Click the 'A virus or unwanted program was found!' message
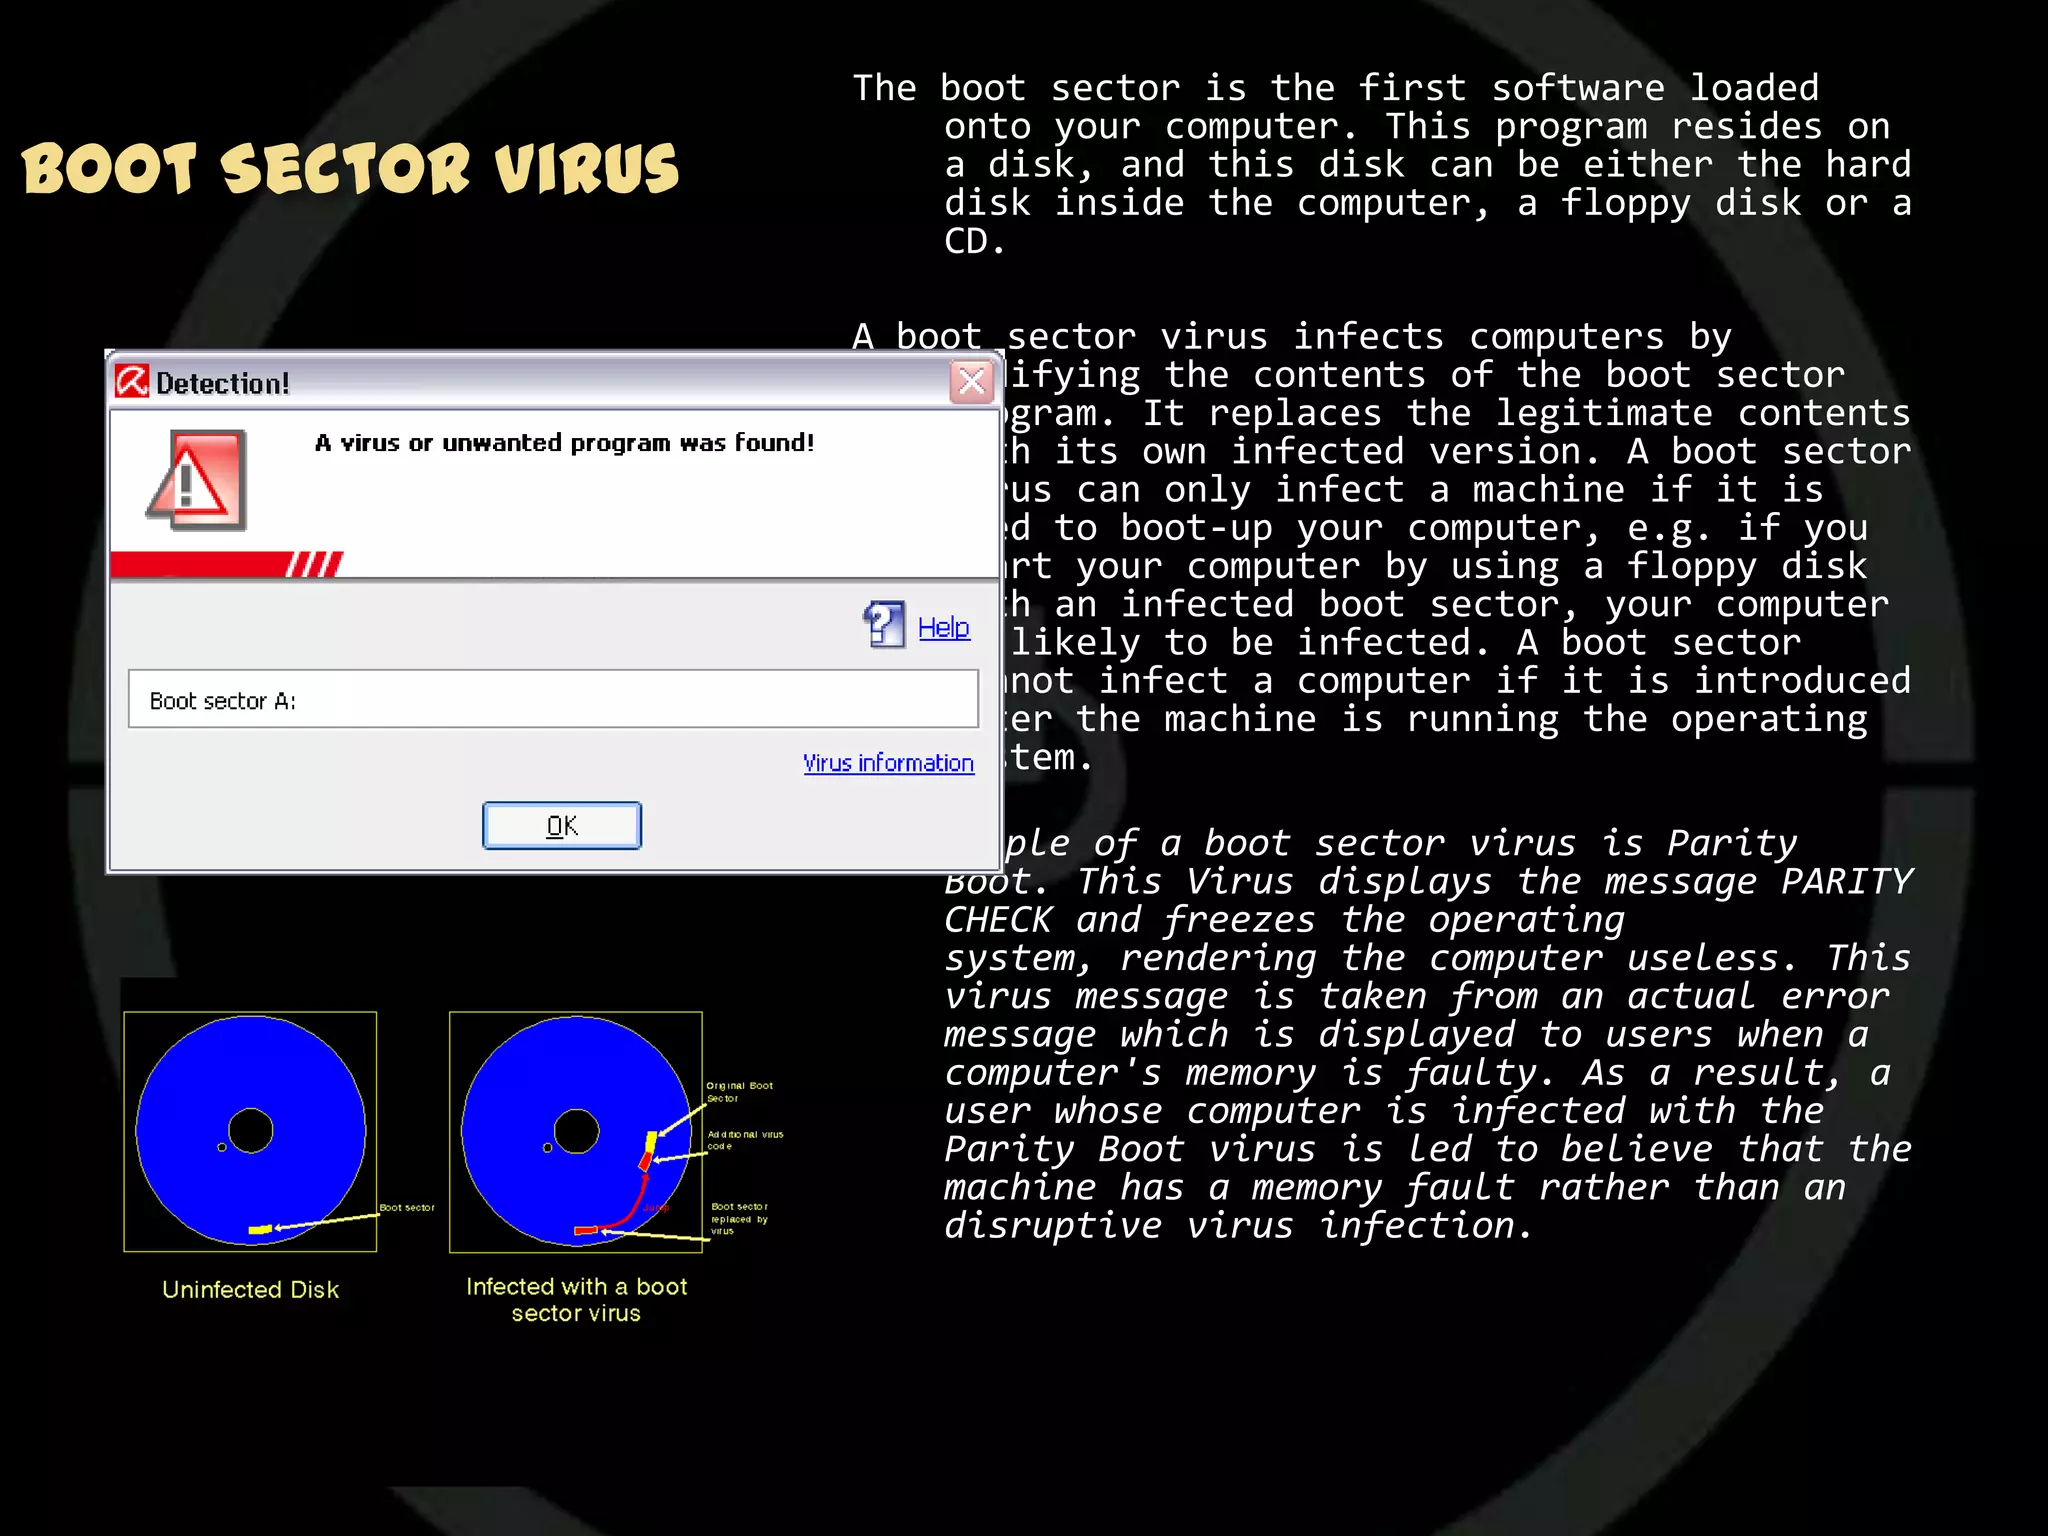The height and width of the screenshot is (1536, 2048). (x=565, y=443)
